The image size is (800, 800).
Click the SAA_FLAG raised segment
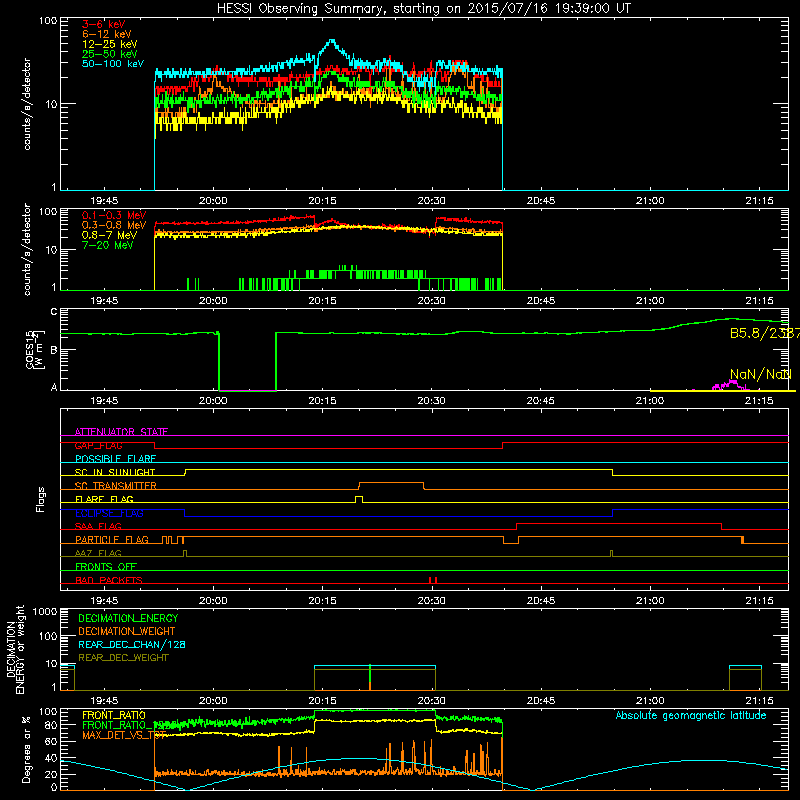[x=619, y=523]
